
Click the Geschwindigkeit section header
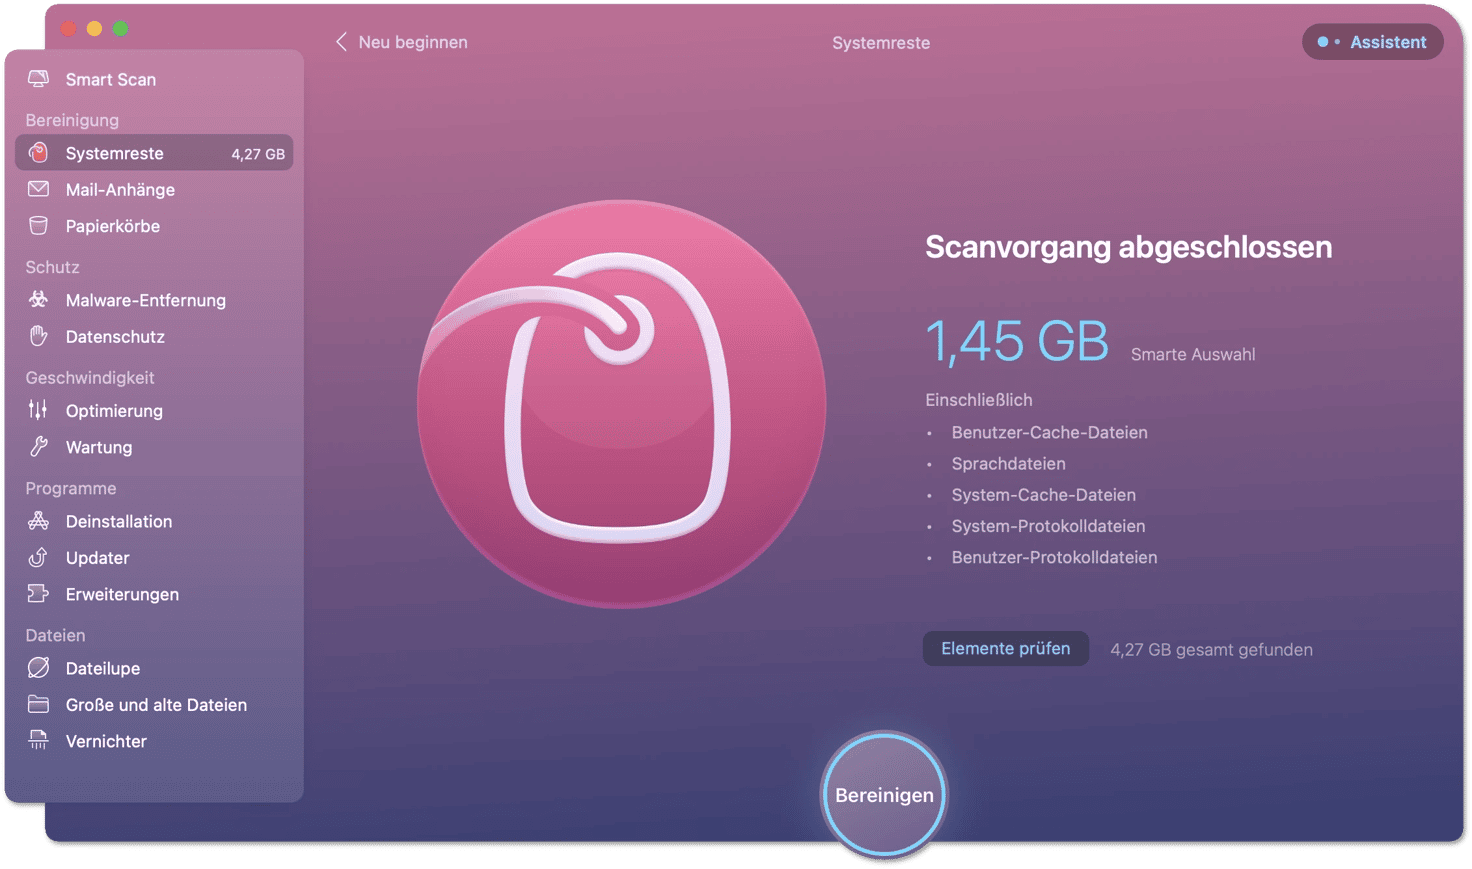(x=90, y=377)
